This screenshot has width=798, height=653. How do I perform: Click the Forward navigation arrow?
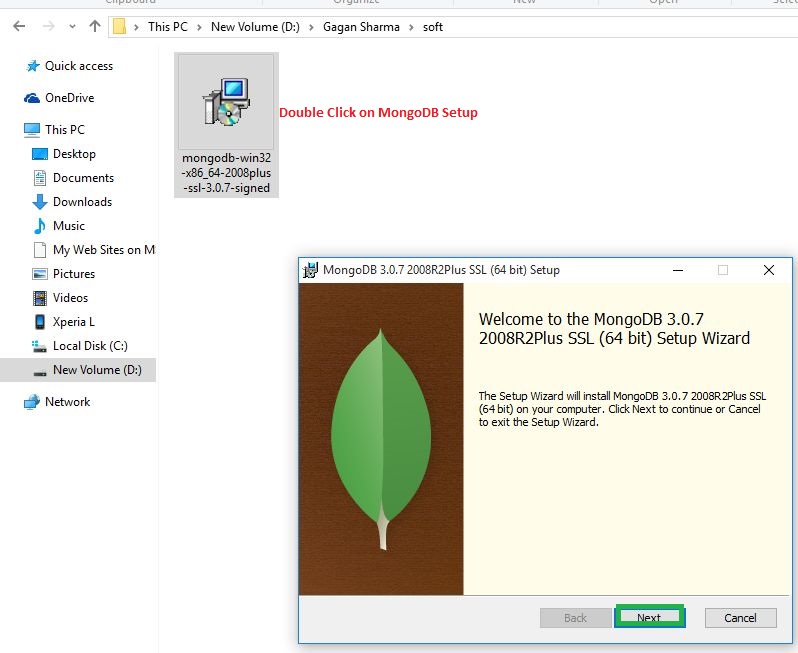point(48,26)
